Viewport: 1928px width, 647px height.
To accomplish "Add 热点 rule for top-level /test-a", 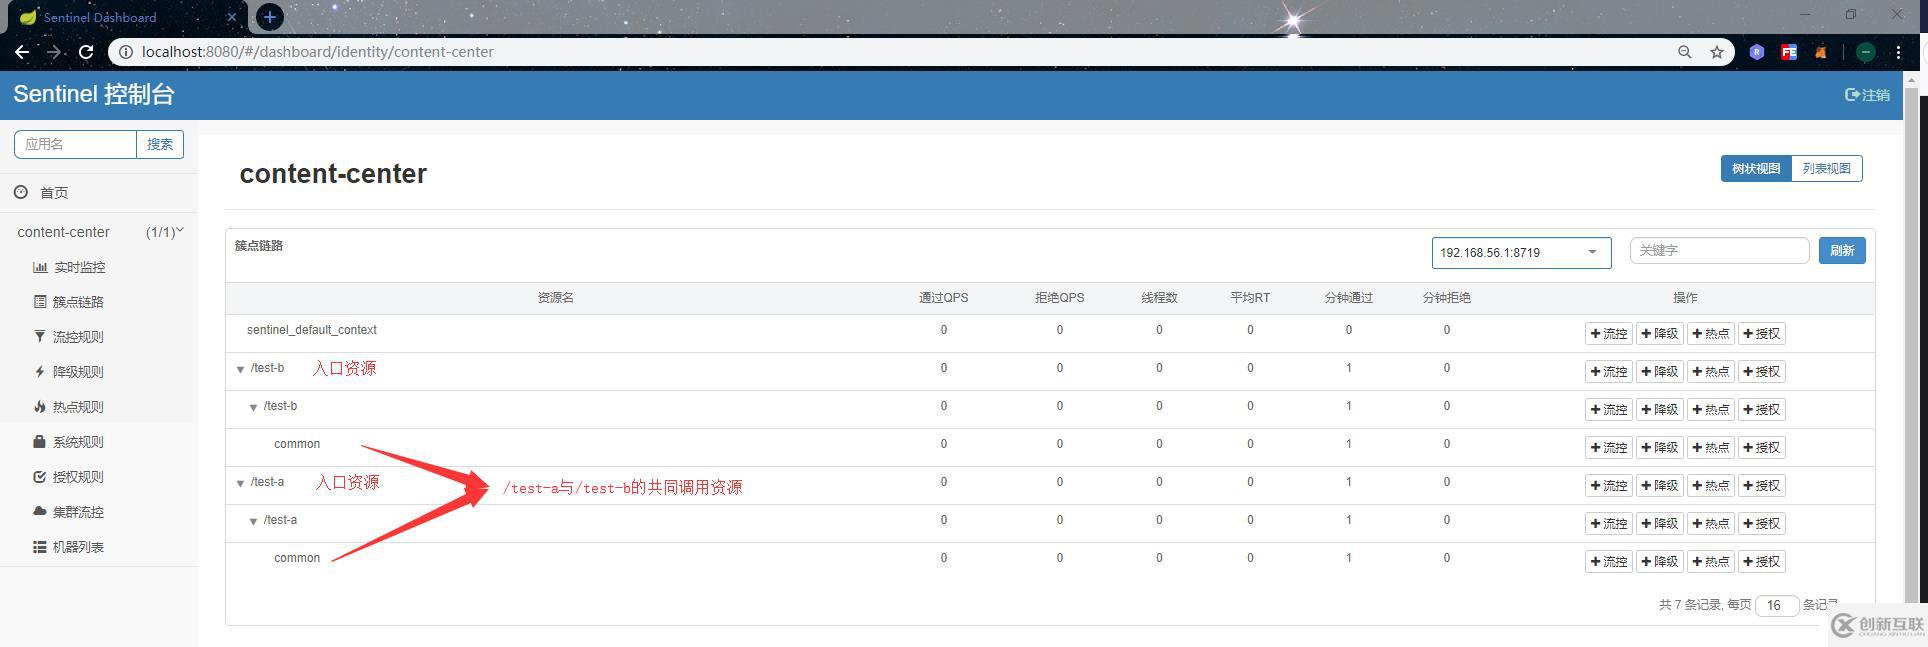I will pyautogui.click(x=1711, y=486).
